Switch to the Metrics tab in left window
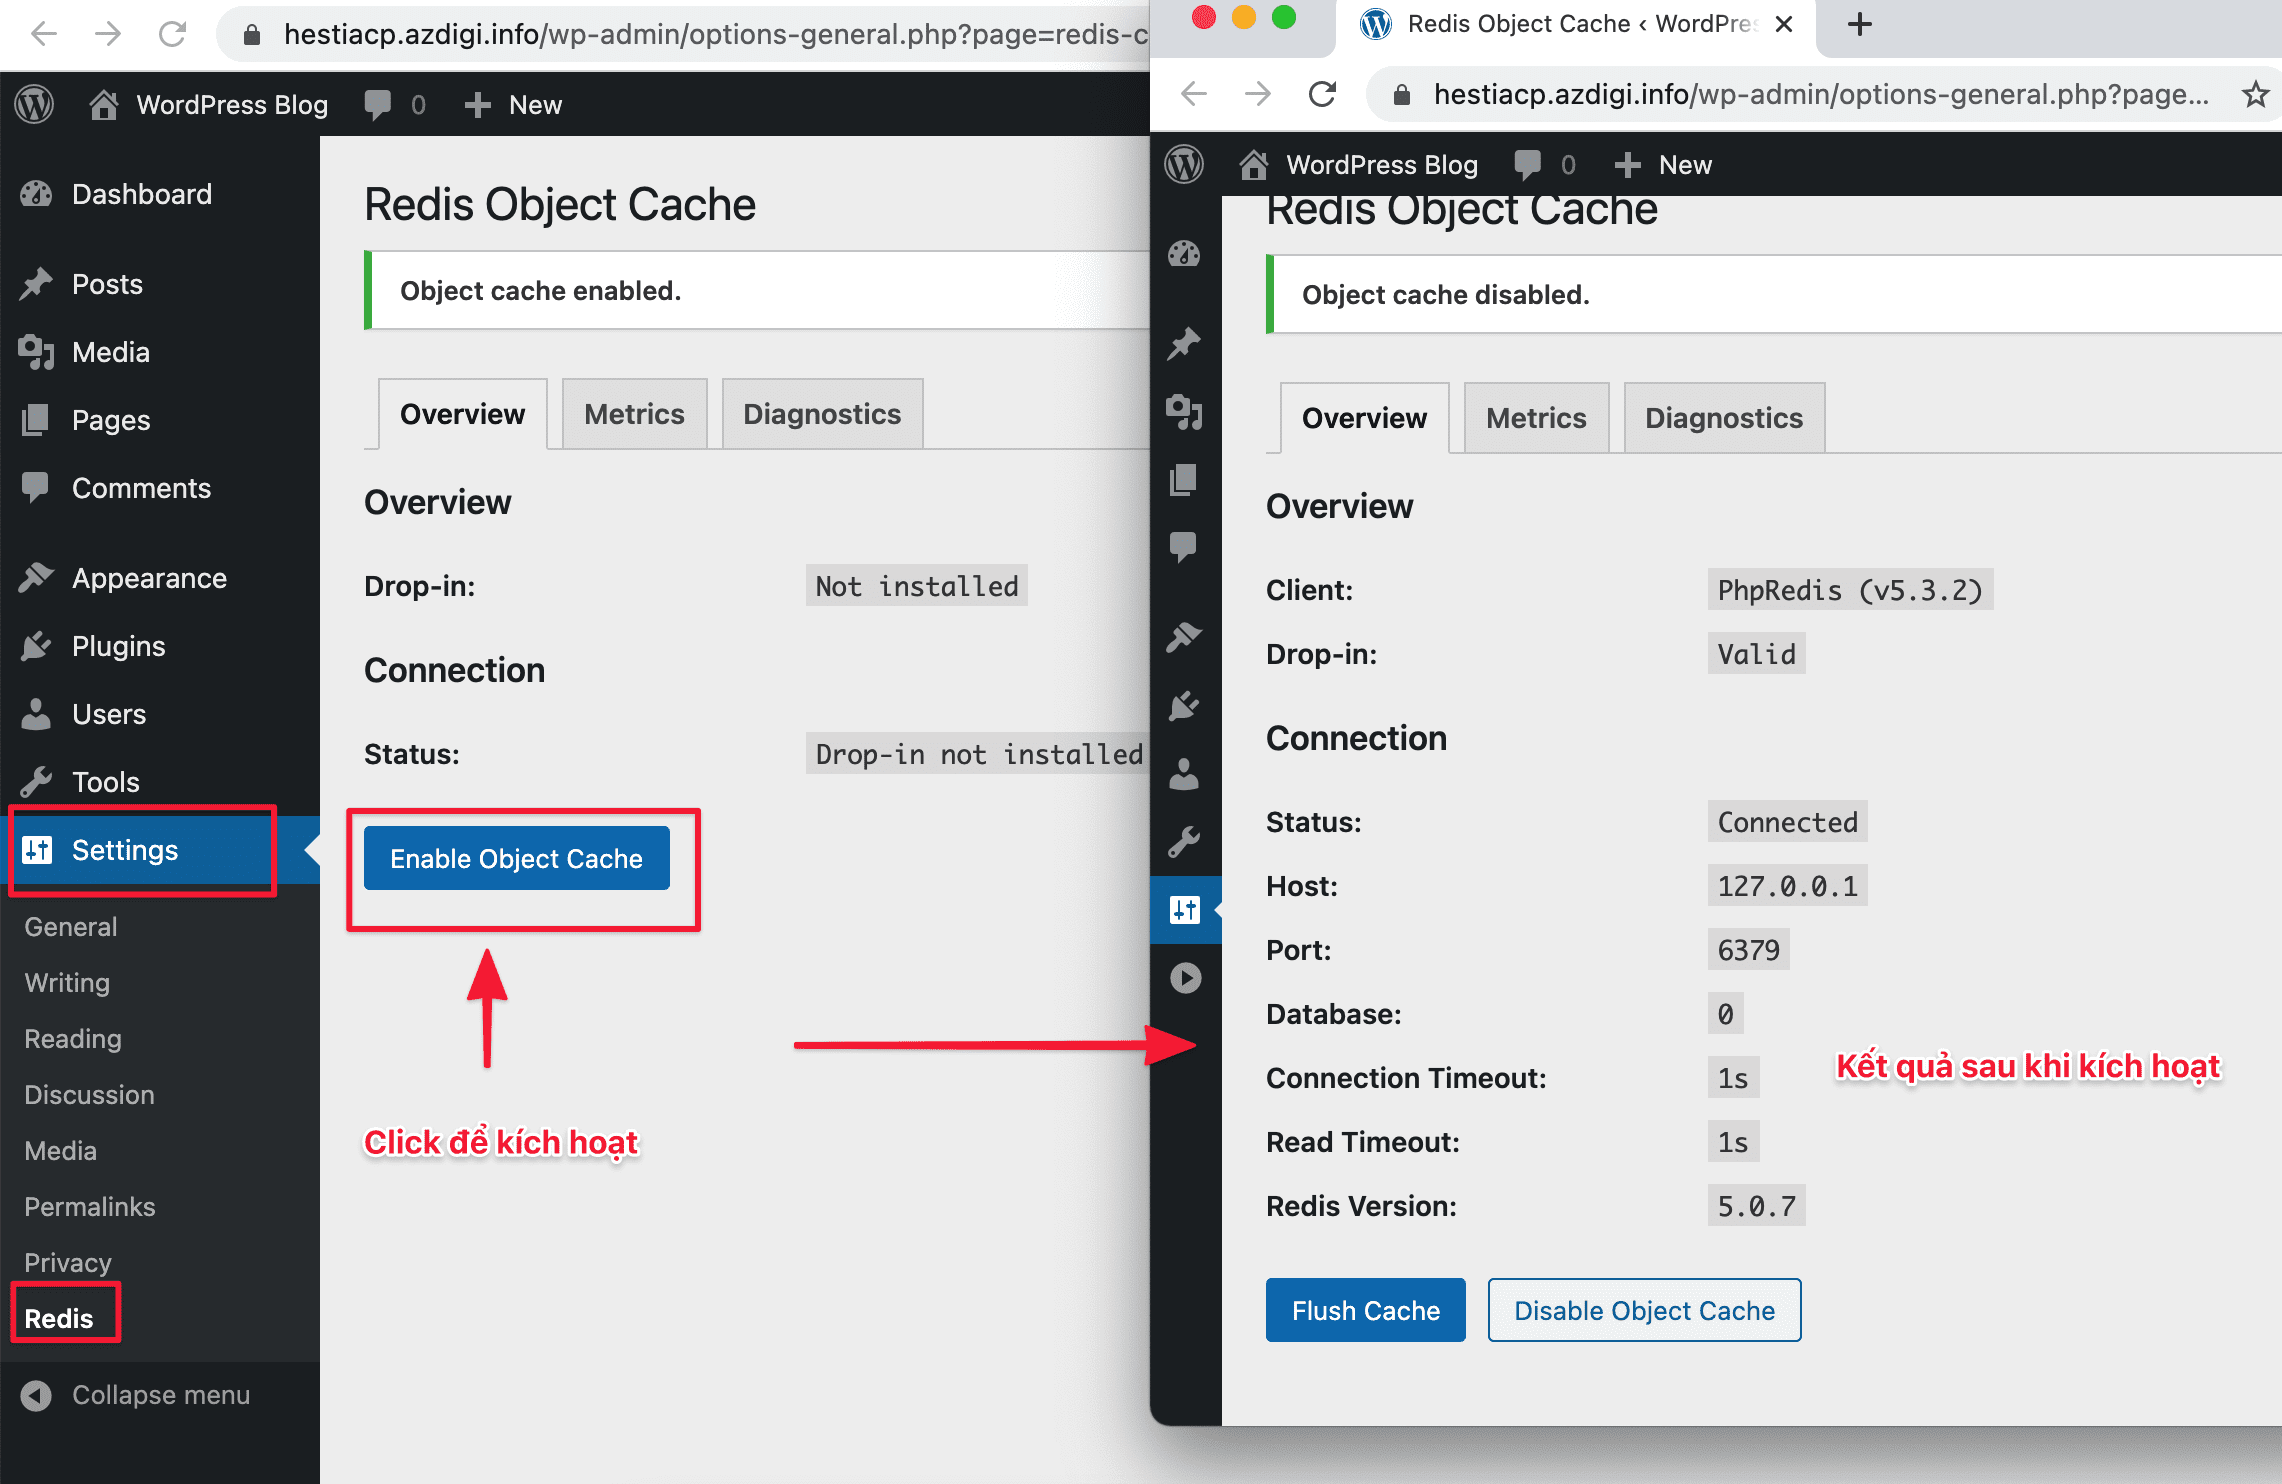The image size is (2282, 1484). 634,414
